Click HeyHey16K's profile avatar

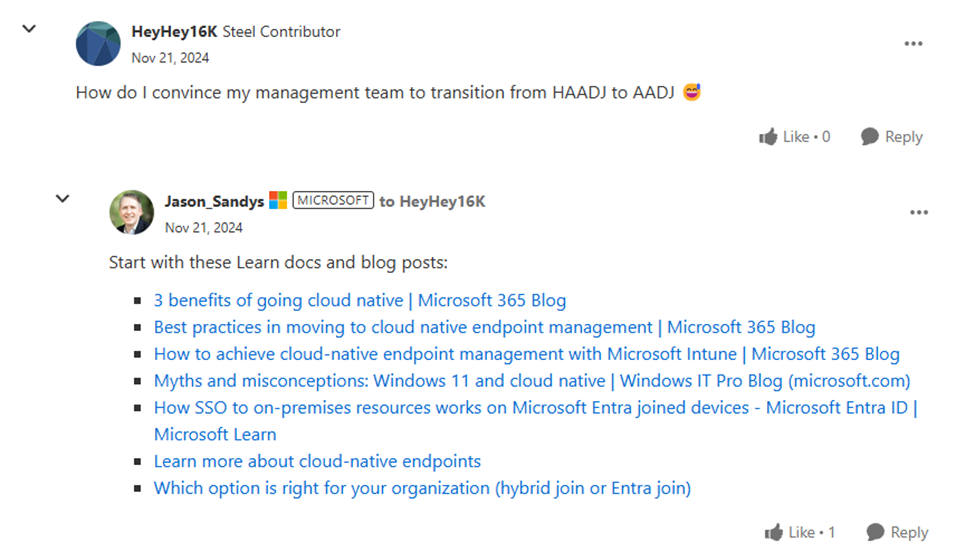coord(98,43)
